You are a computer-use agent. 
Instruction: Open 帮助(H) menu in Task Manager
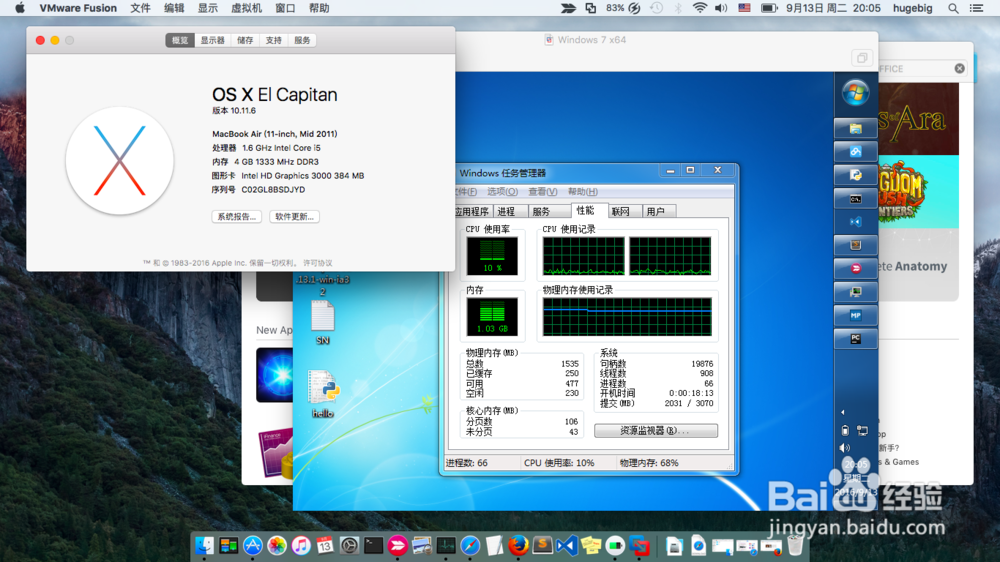583,192
